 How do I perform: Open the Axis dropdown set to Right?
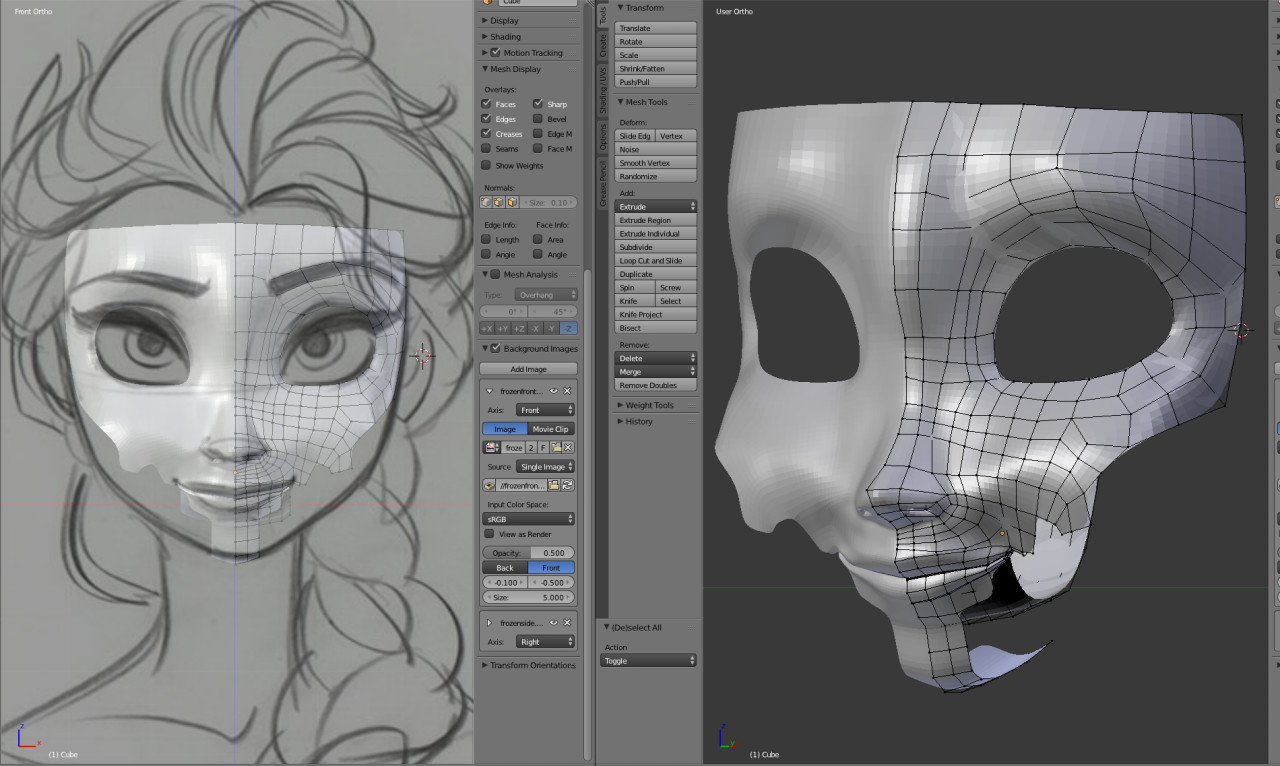coord(545,642)
